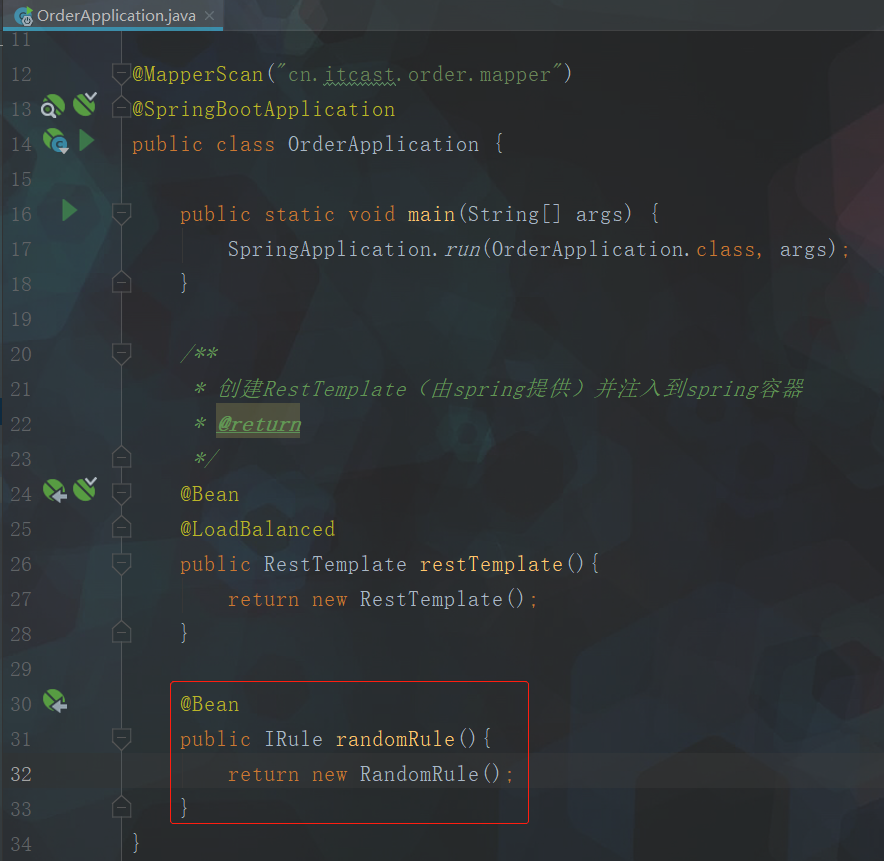This screenshot has height=861, width=884.
Task: Collapse randomRule method at line 31
Action: pos(121,738)
